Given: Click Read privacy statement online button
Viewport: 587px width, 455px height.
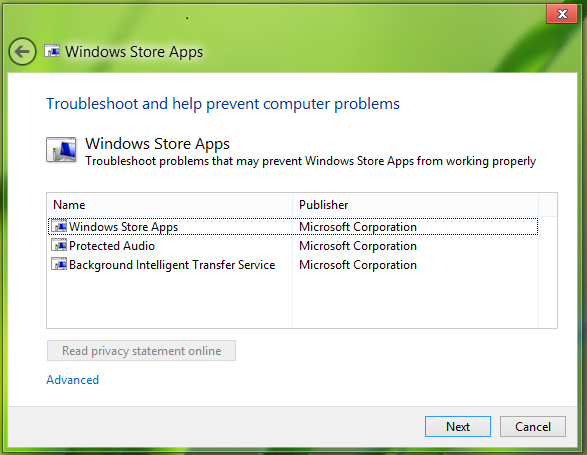Looking at the screenshot, I should 141,351.
